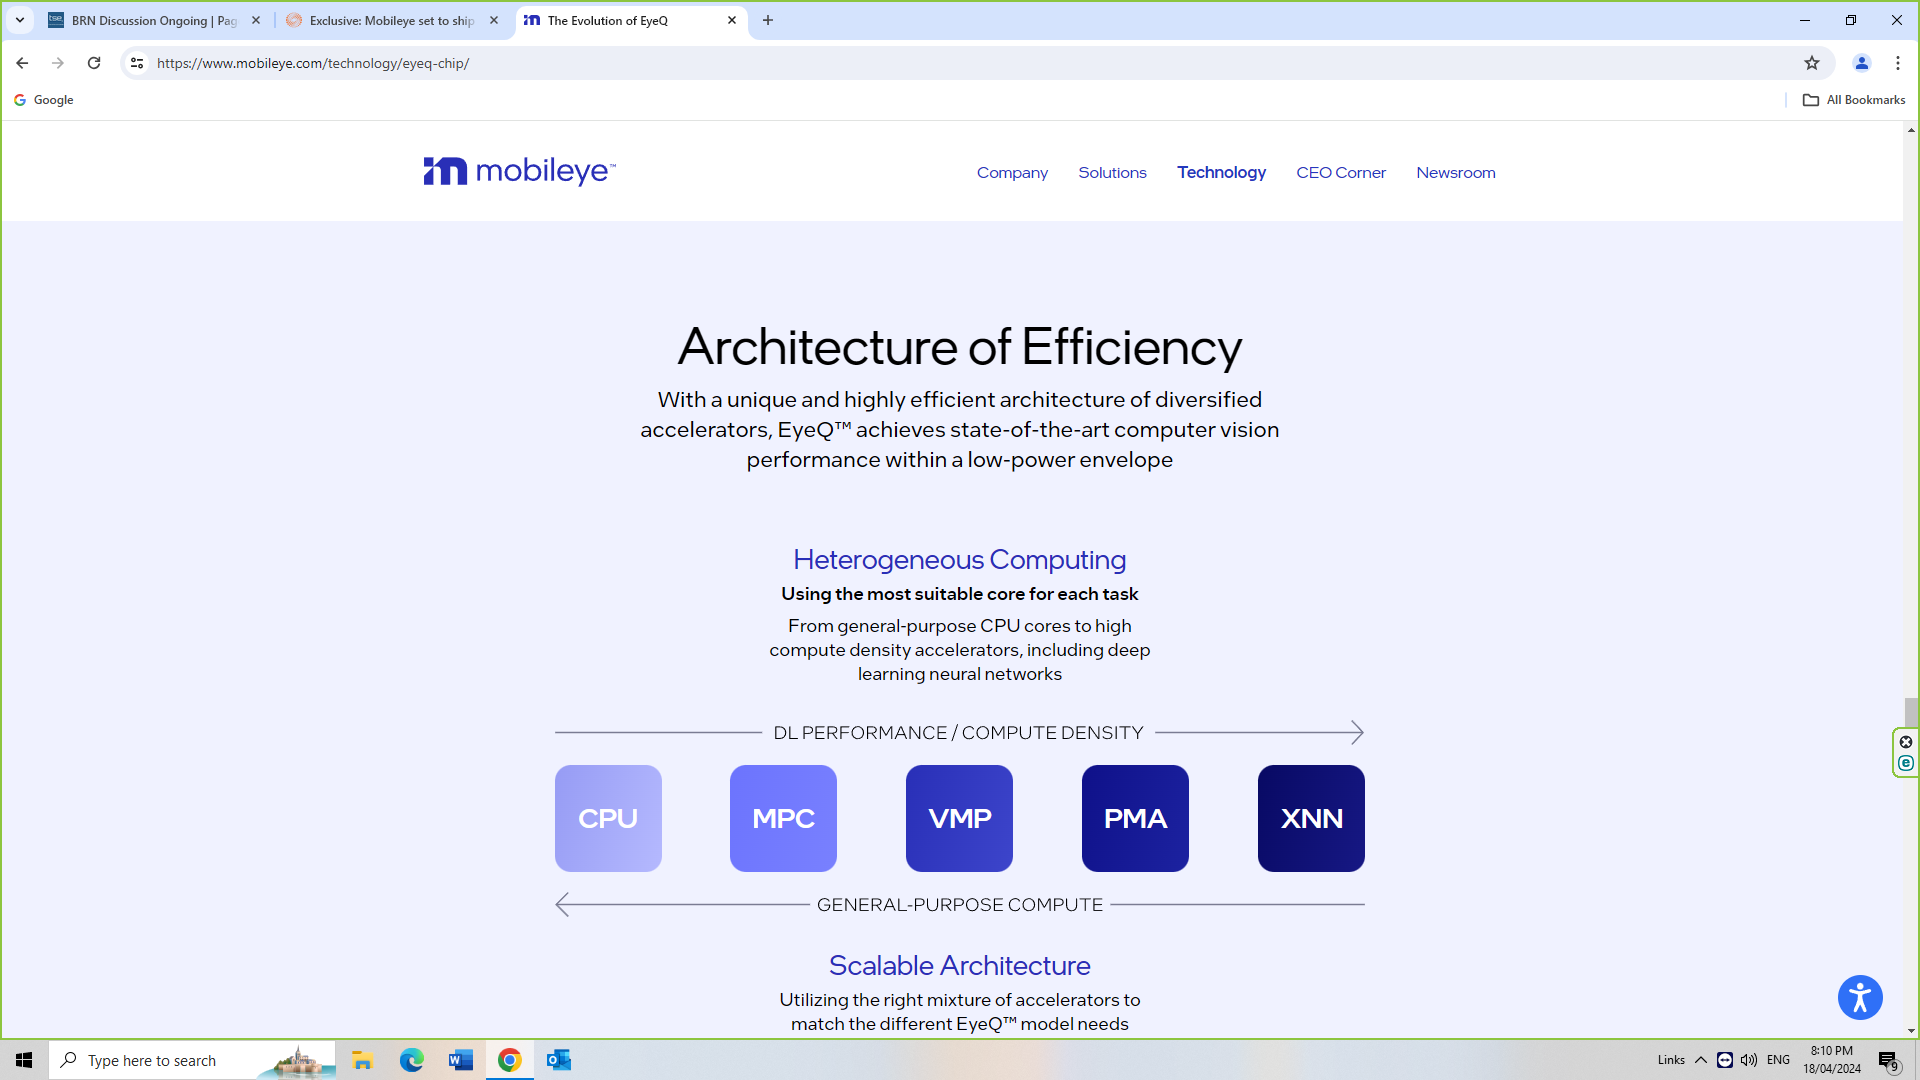The image size is (1920, 1080).
Task: Open Windows Start menu
Action: pyautogui.click(x=24, y=1060)
